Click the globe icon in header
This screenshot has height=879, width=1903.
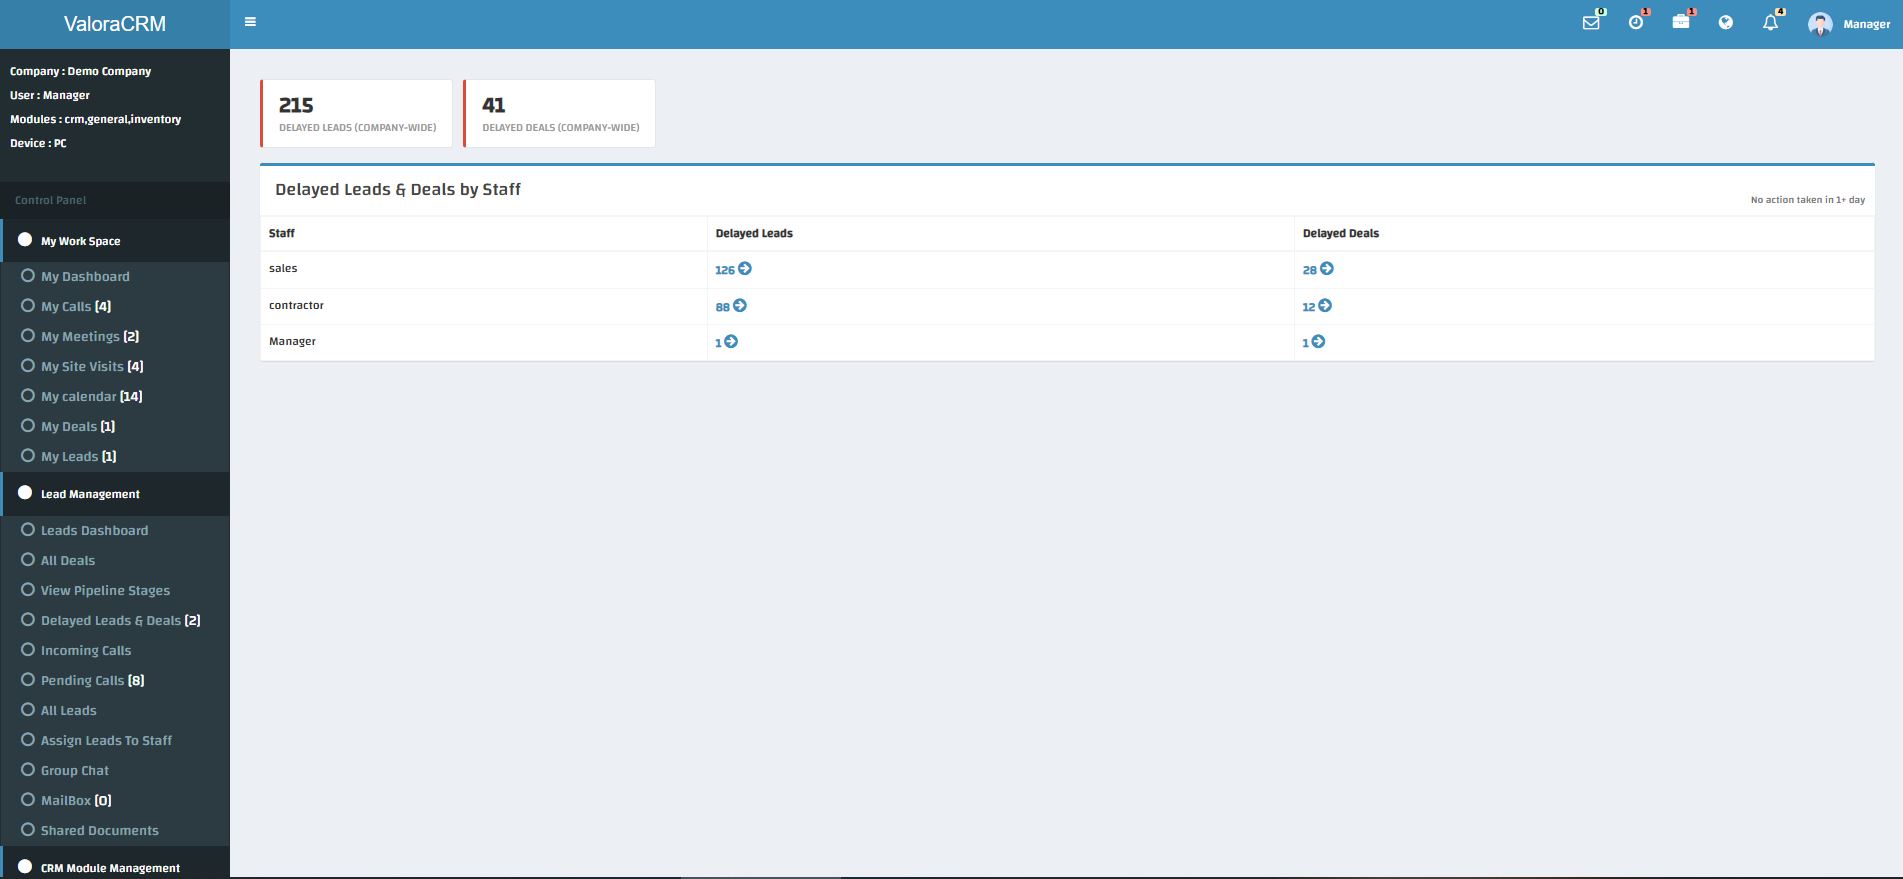point(1726,22)
